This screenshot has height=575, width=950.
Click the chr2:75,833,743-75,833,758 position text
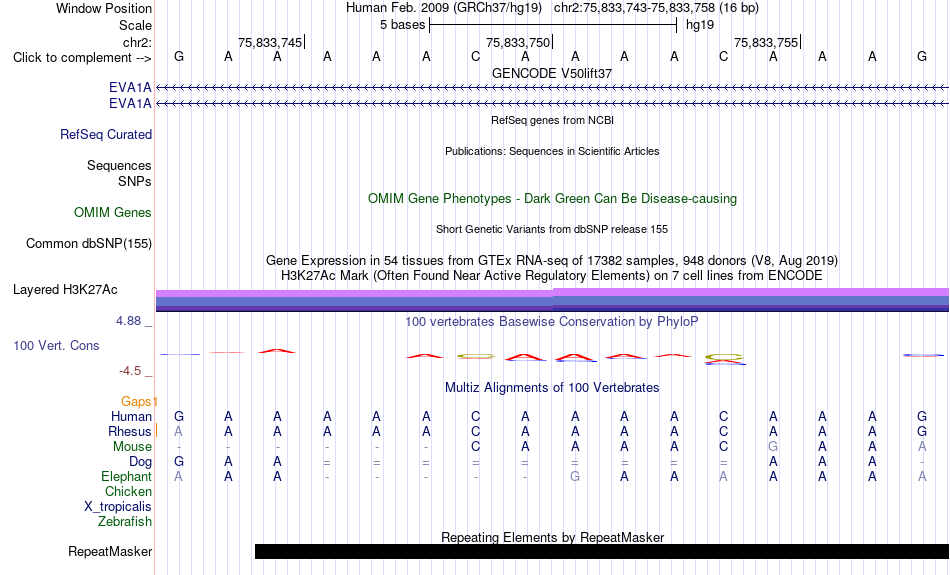[x=656, y=8]
